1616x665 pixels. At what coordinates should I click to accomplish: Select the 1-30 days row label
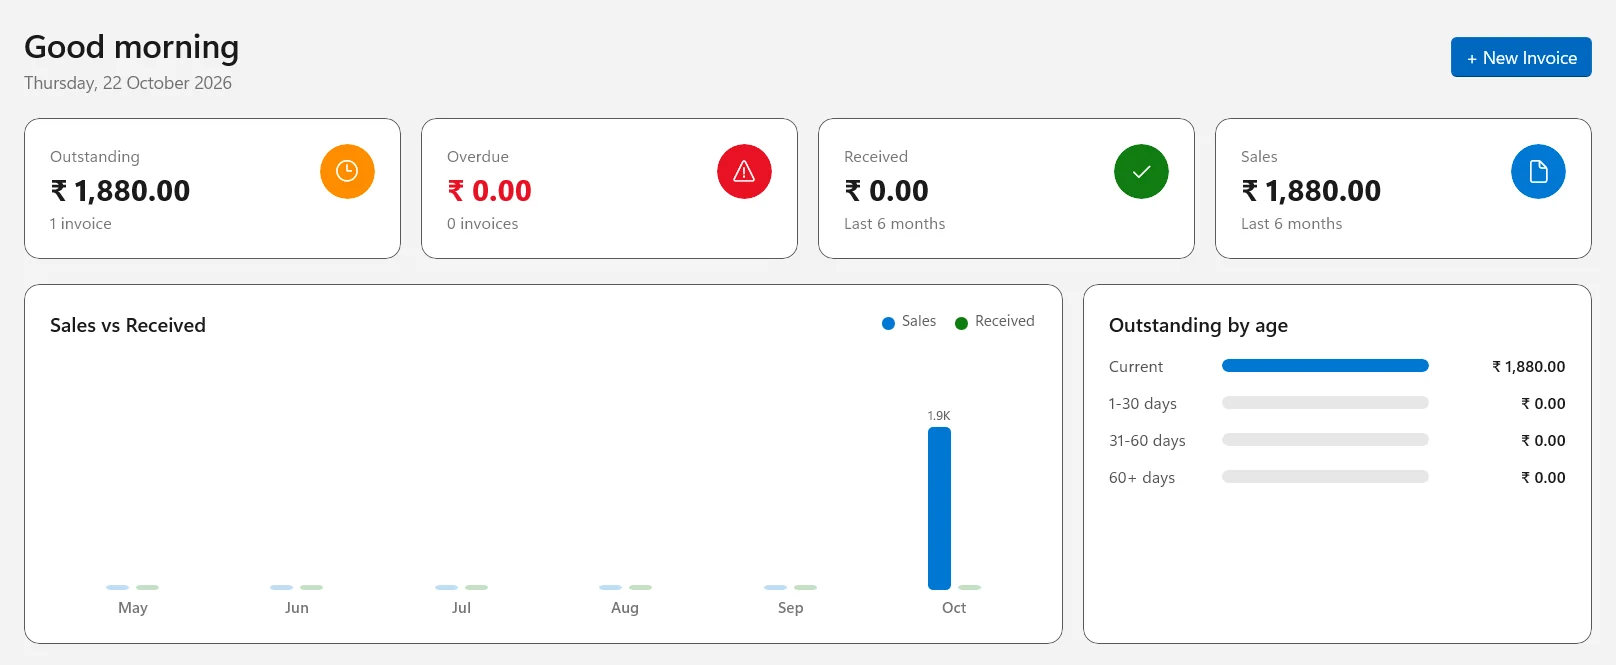[x=1143, y=404]
